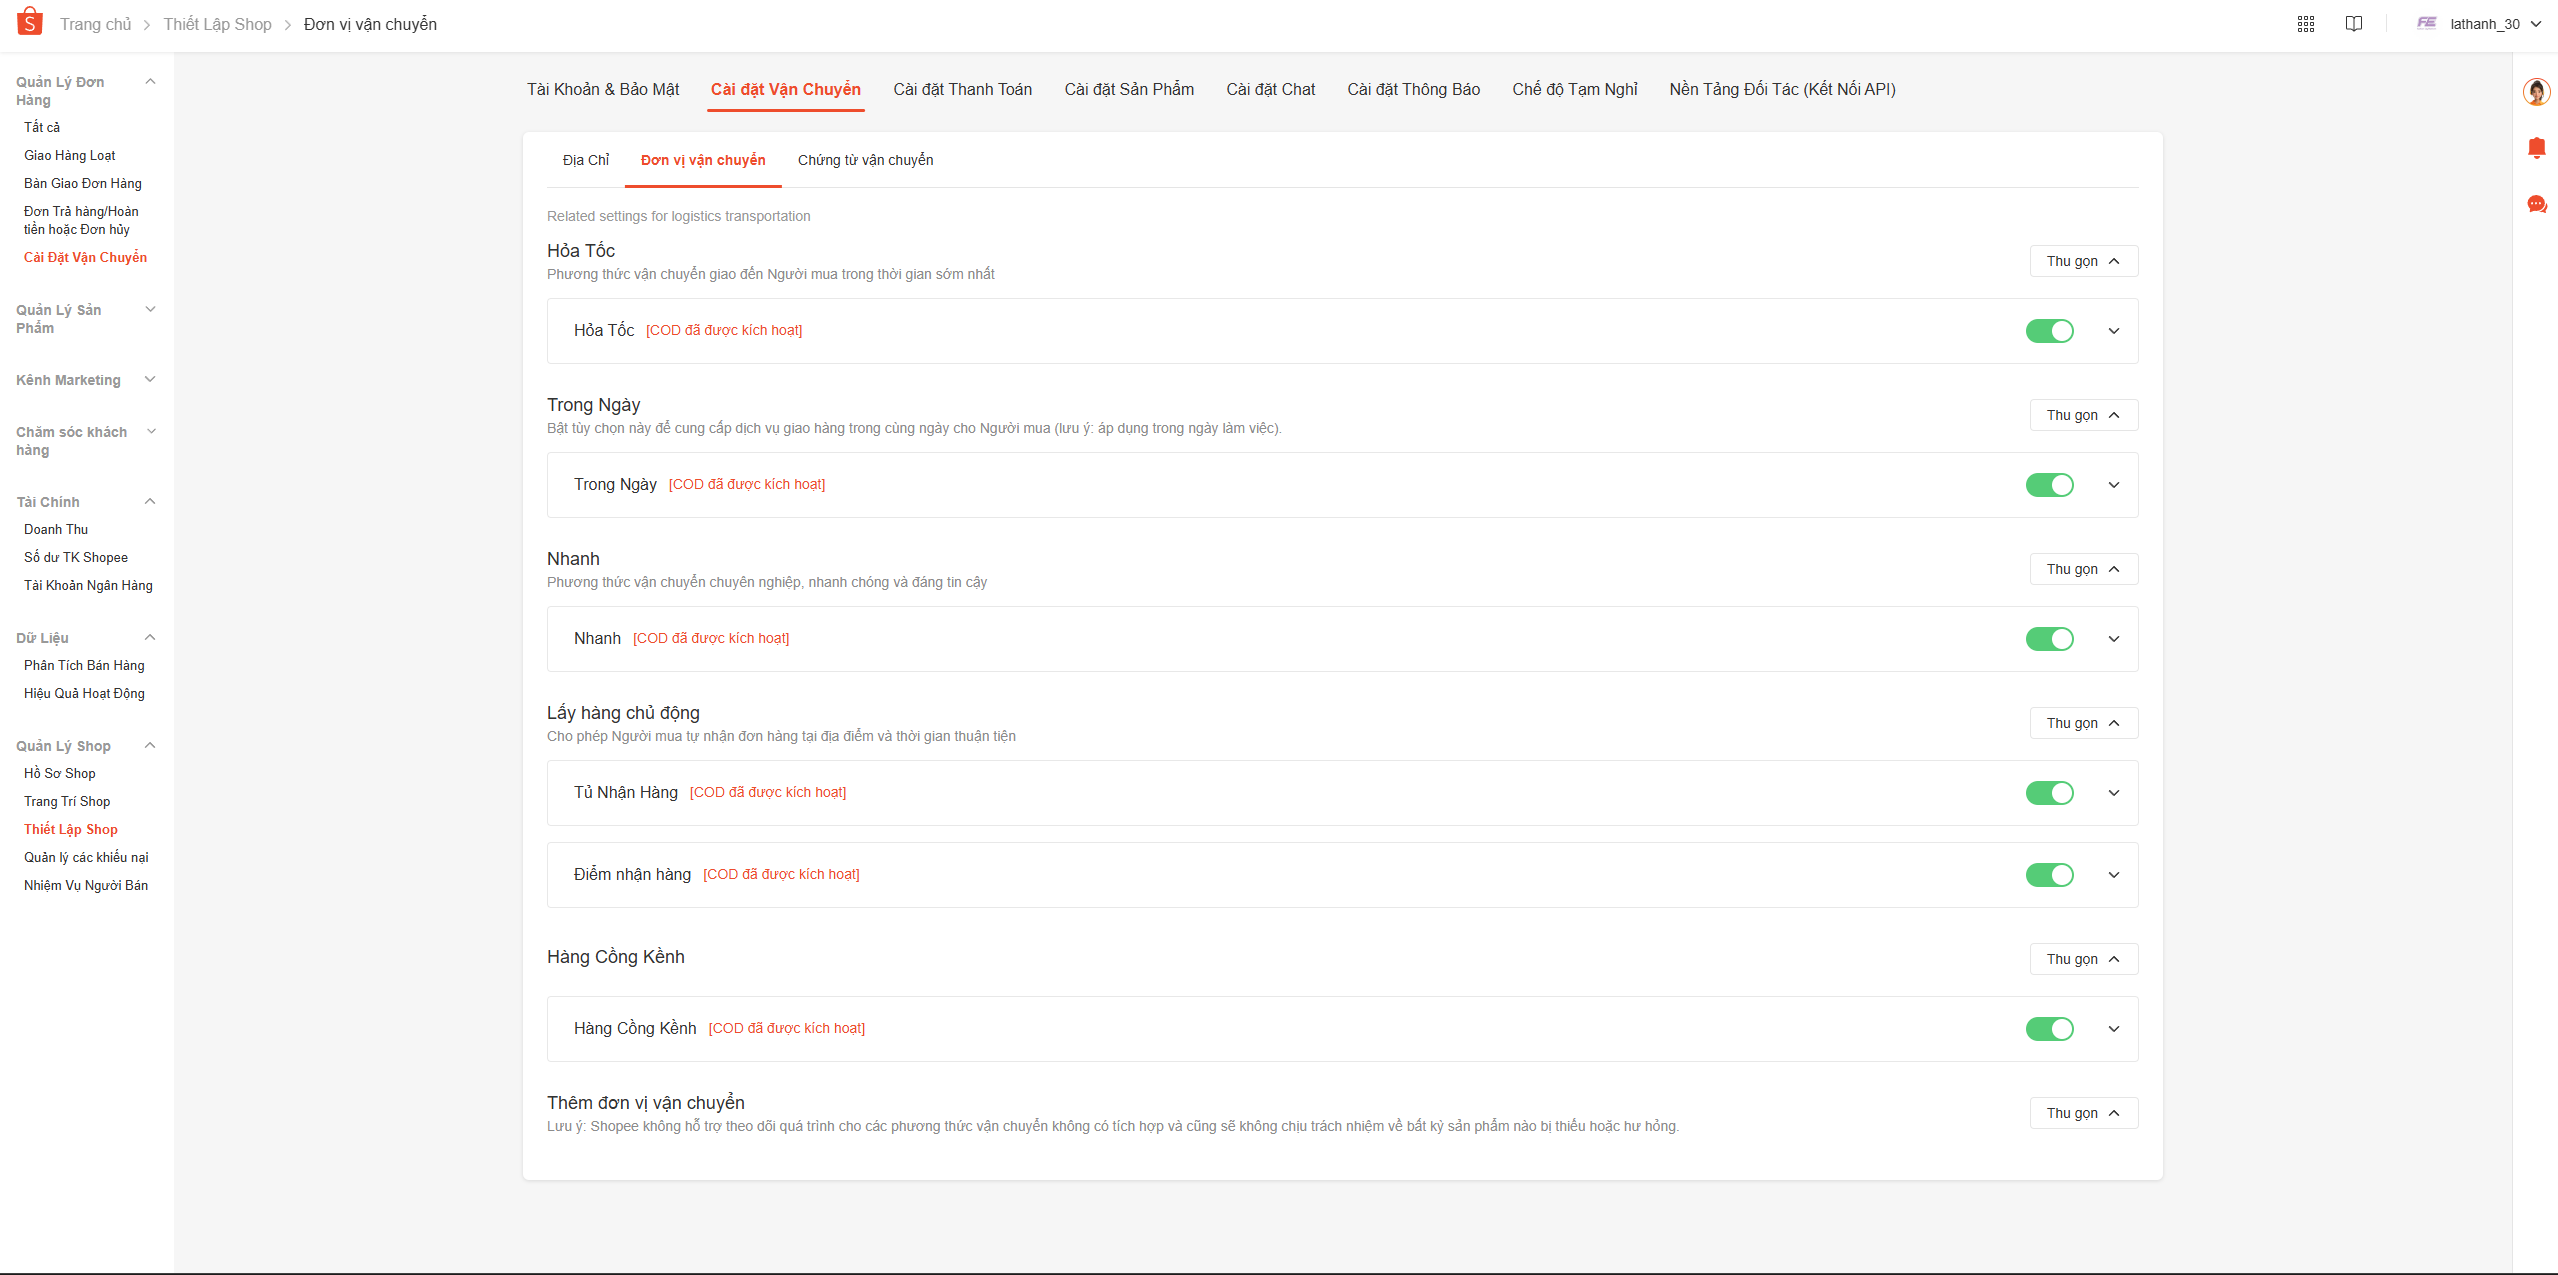This screenshot has width=2558, height=1275.
Task: Click the profile avatar in right sidebar
Action: (2536, 93)
